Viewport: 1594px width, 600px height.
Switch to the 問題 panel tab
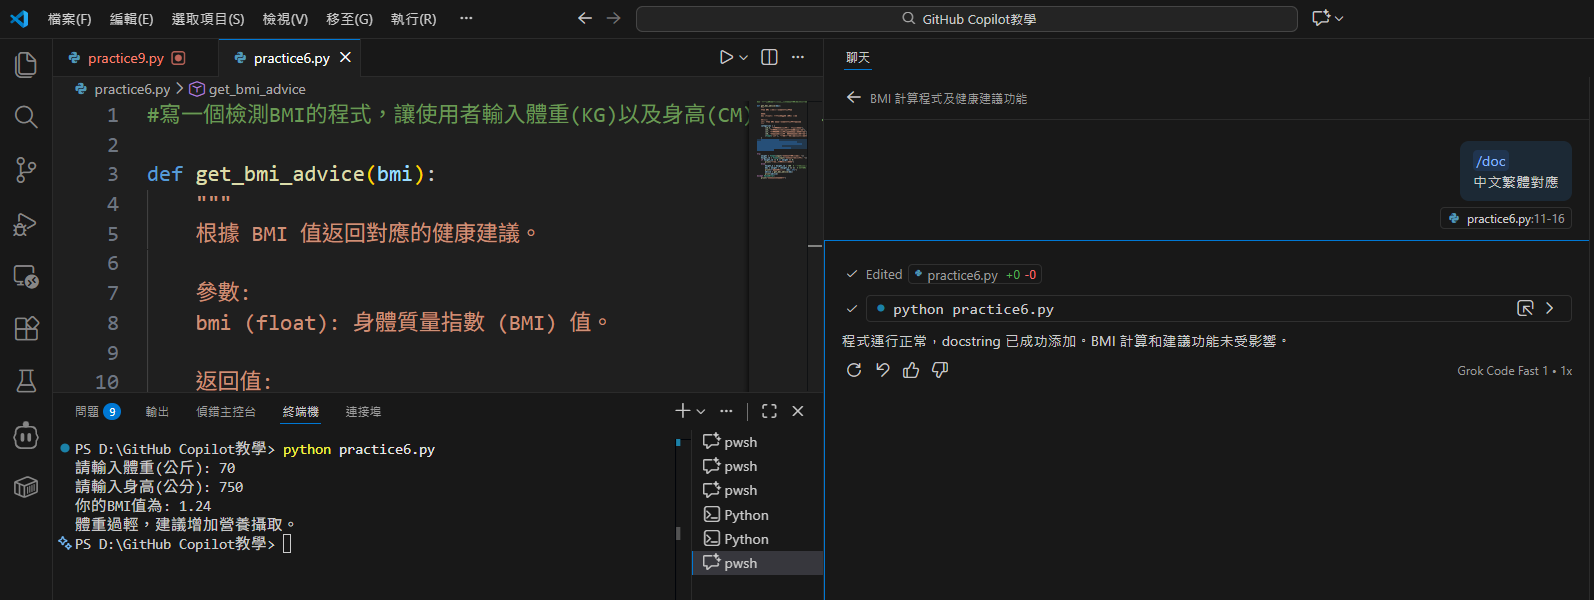point(98,411)
